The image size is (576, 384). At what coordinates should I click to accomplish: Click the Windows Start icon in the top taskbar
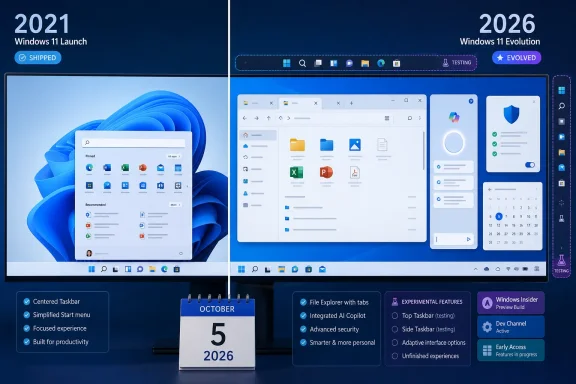point(287,63)
